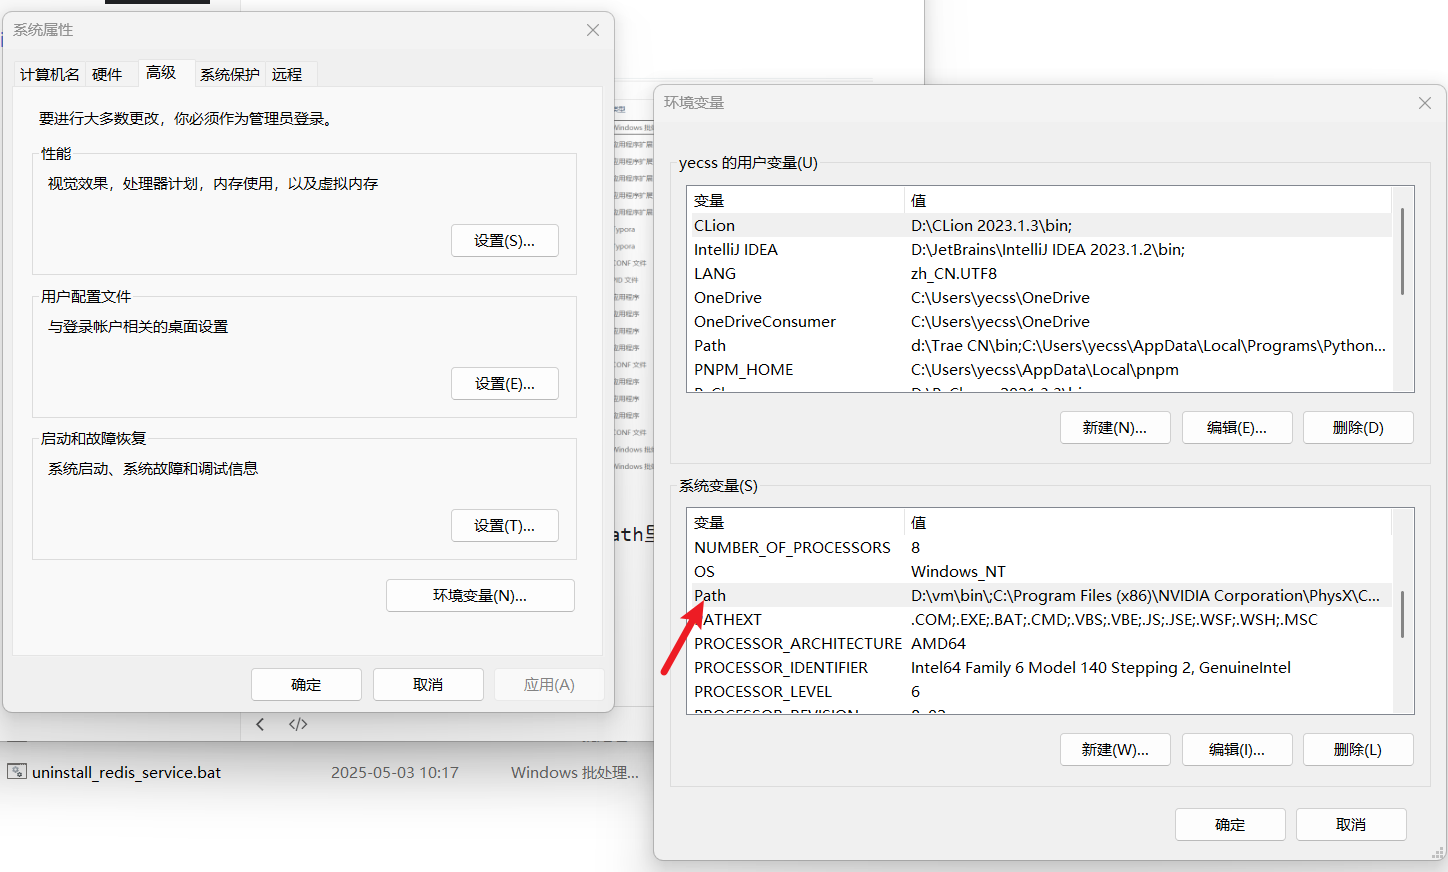This screenshot has height=872, width=1448.
Task: Click the user variables list scrollbar
Action: point(1402,252)
